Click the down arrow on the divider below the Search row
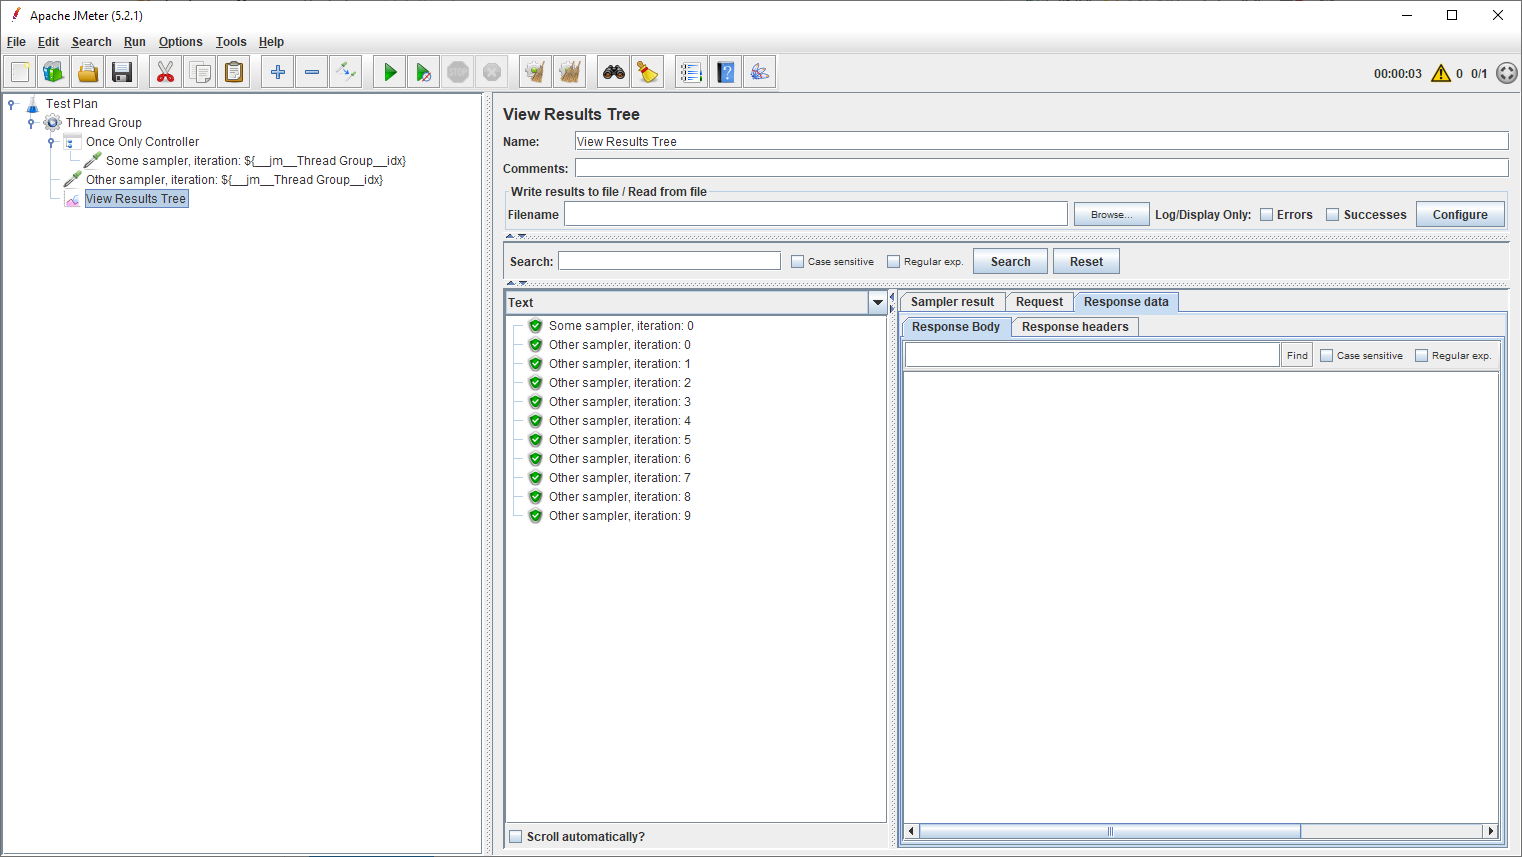The image size is (1522, 857). 522,283
